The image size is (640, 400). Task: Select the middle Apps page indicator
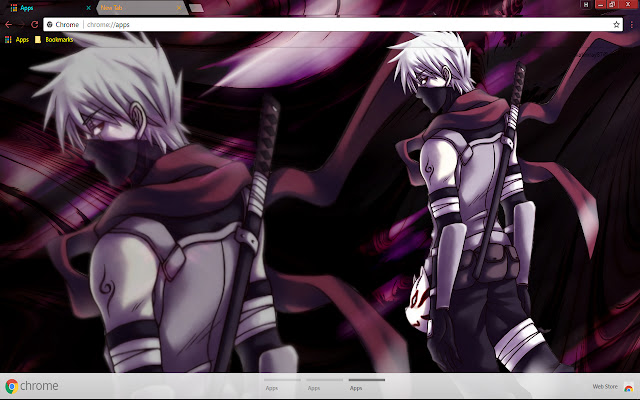324,385
